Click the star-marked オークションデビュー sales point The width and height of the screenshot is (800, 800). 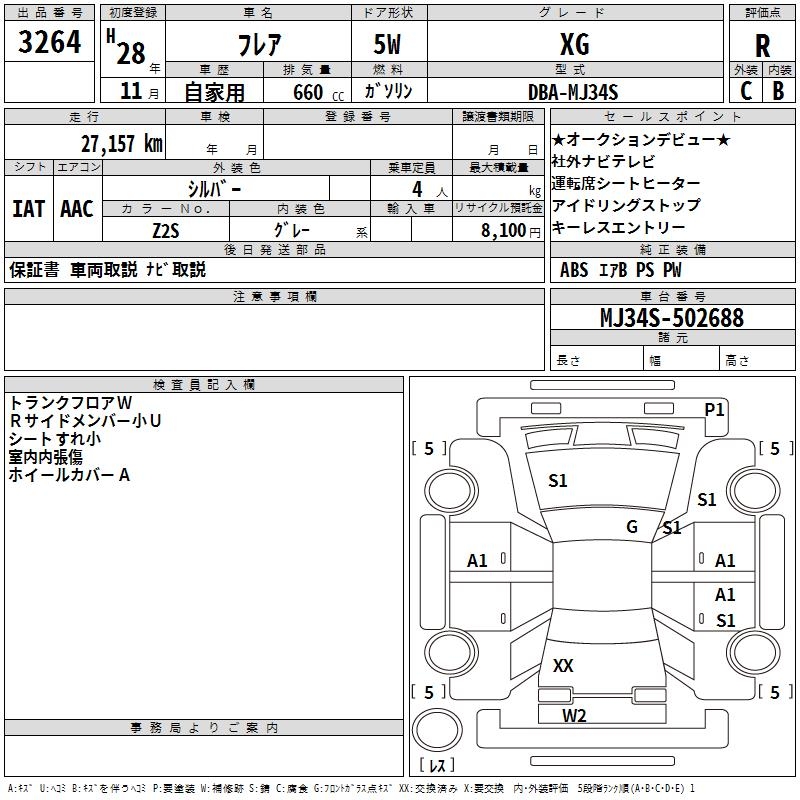641,139
